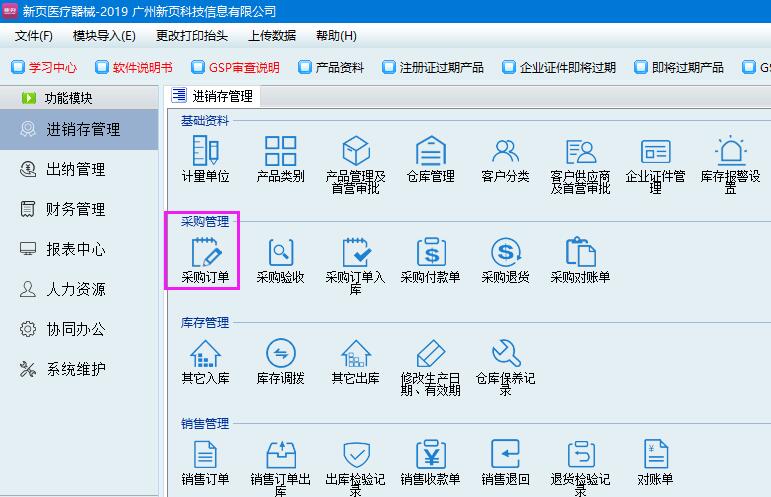Select 报表中心 in the sidebar

point(75,249)
